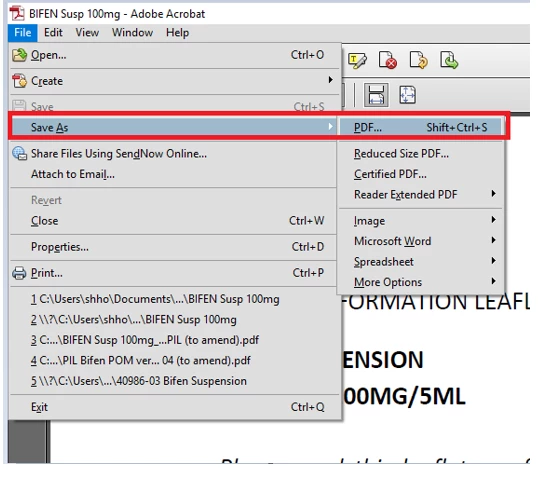Click the rotate page icon in toolbar
Viewport: 552px width, 480px height.
(418, 60)
